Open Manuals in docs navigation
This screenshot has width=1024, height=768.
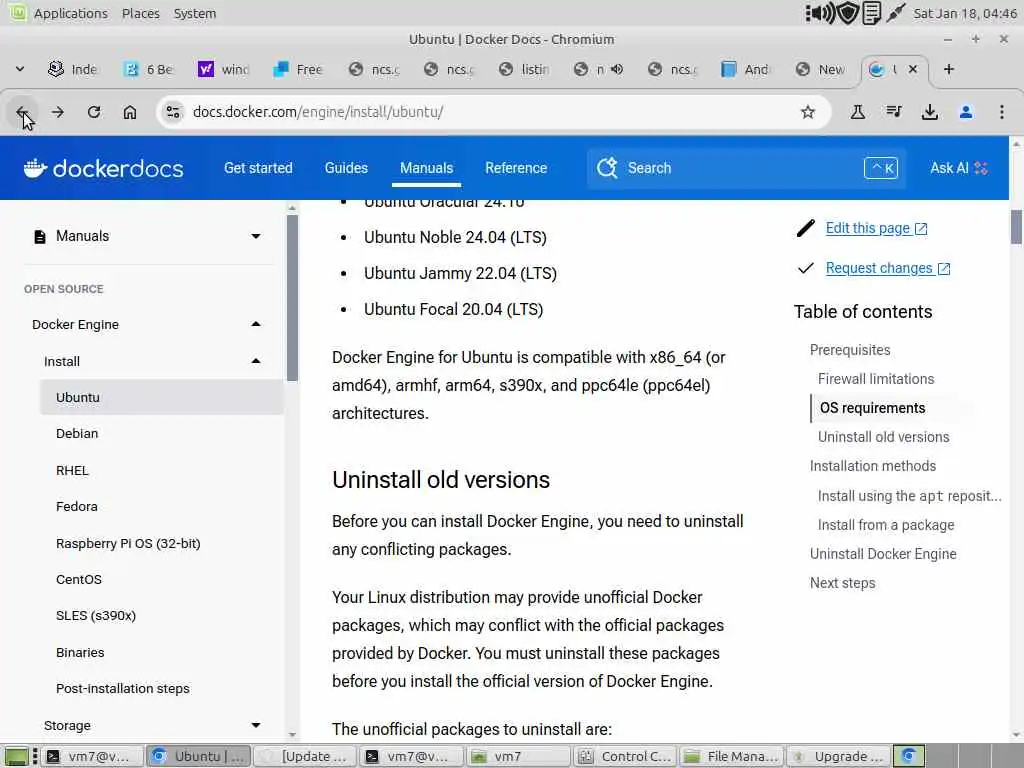(x=426, y=168)
